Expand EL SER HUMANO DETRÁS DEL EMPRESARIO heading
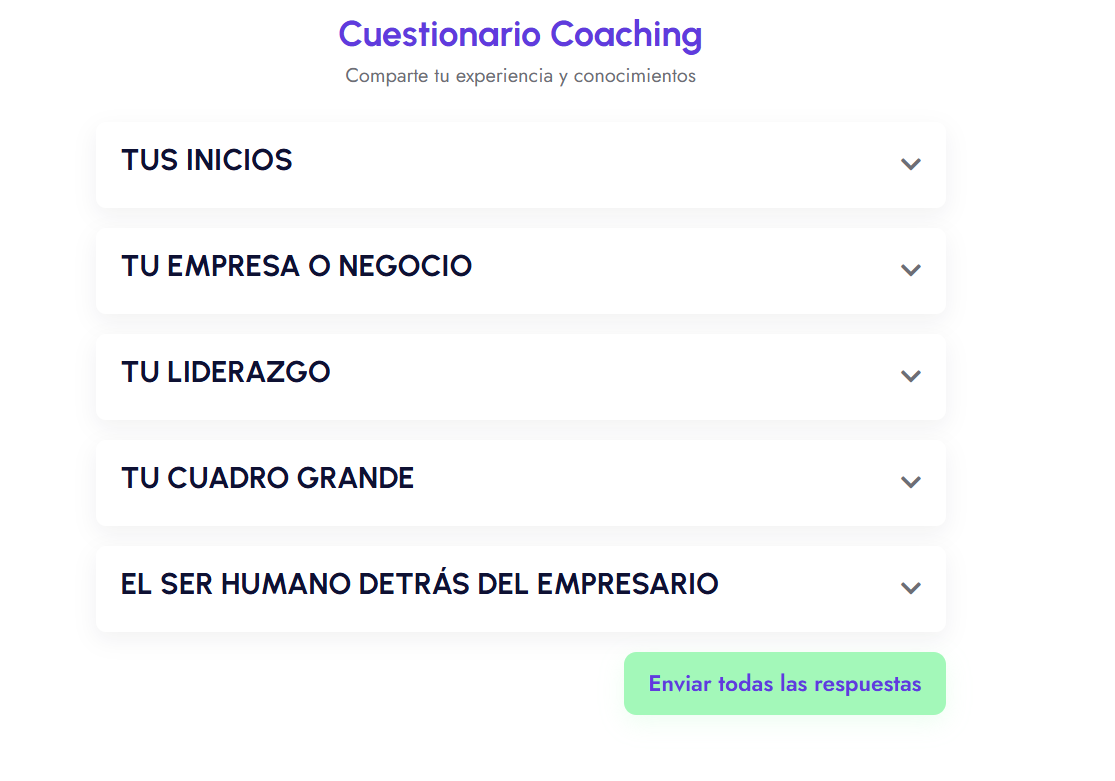The image size is (1115, 781). [x=419, y=584]
